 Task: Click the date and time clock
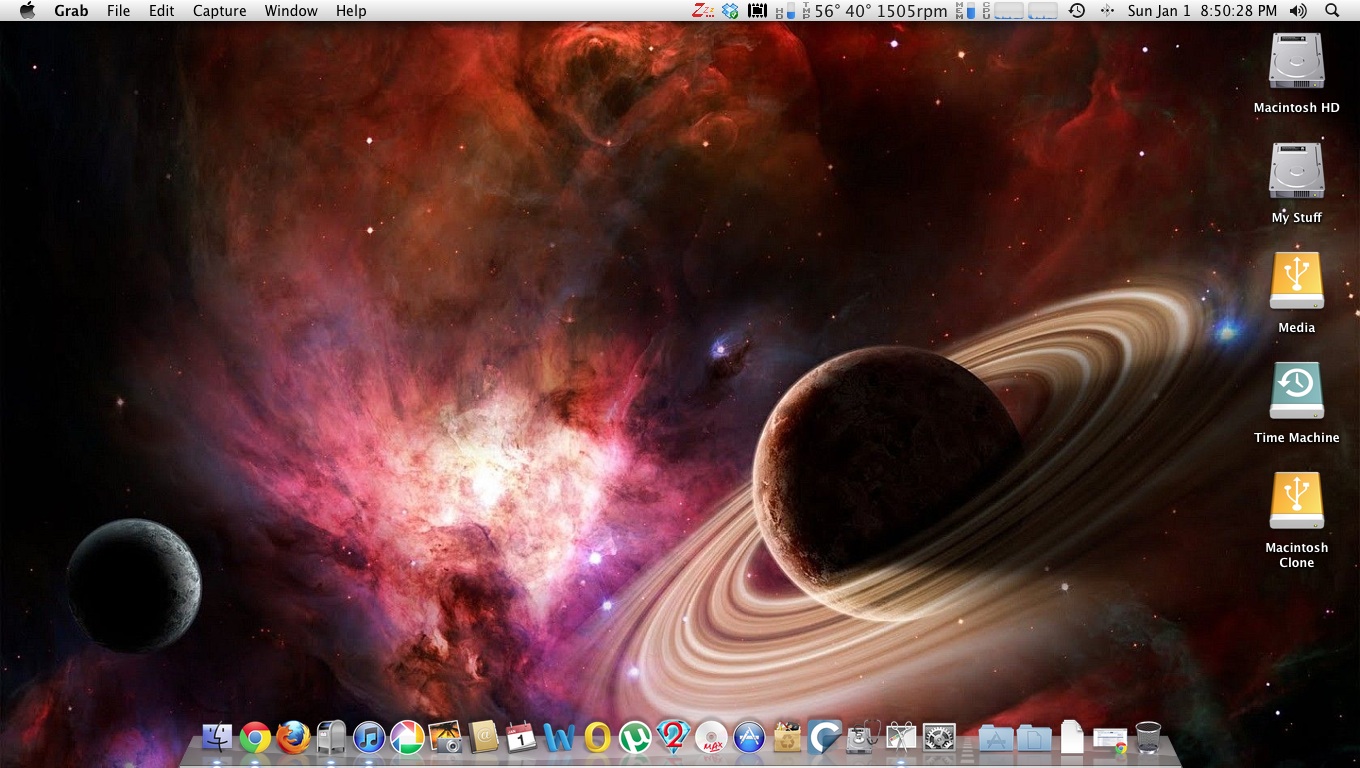tap(1202, 11)
